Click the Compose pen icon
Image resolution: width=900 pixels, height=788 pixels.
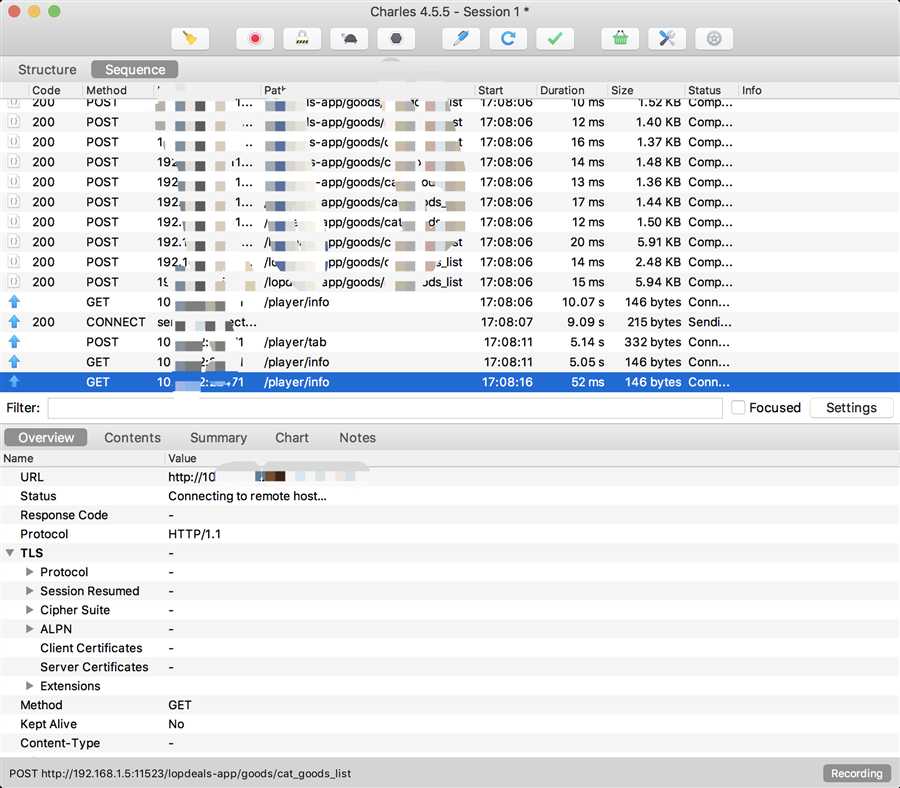tap(461, 38)
